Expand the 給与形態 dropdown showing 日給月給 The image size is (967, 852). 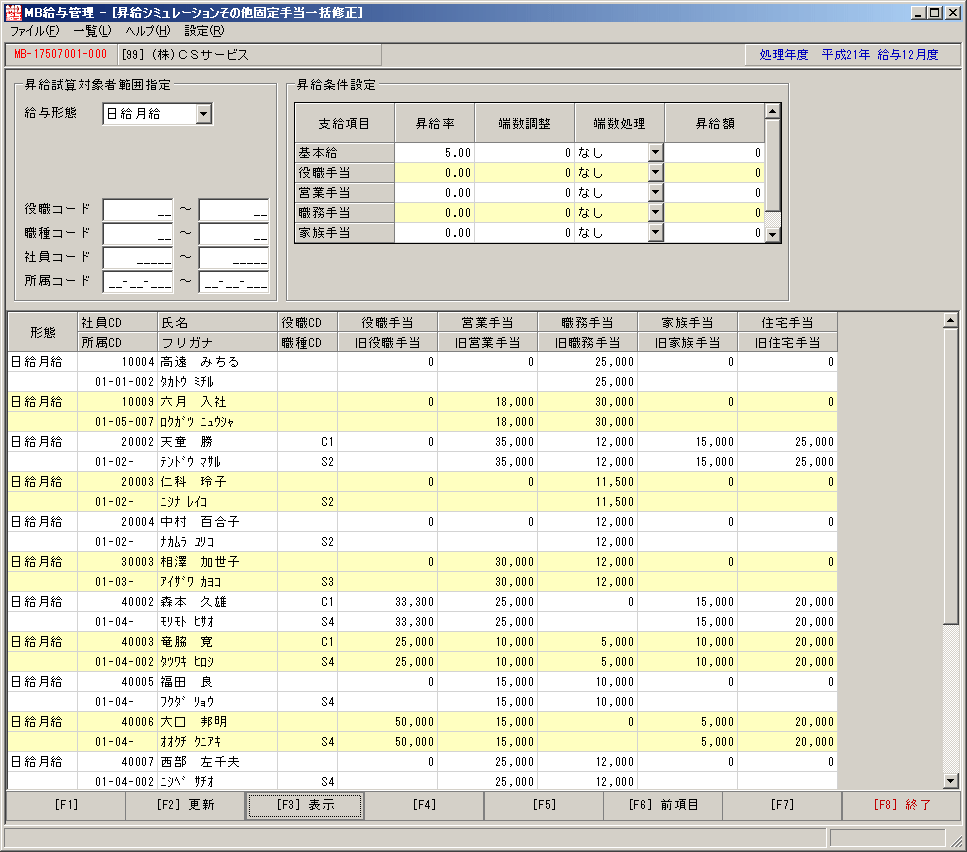click(204, 113)
